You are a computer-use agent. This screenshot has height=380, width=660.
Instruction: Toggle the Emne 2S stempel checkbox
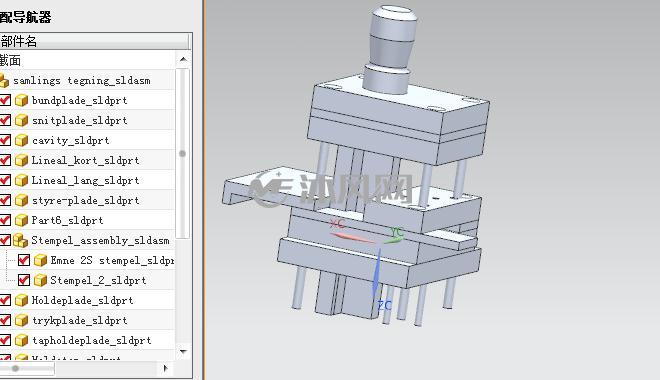[24, 260]
